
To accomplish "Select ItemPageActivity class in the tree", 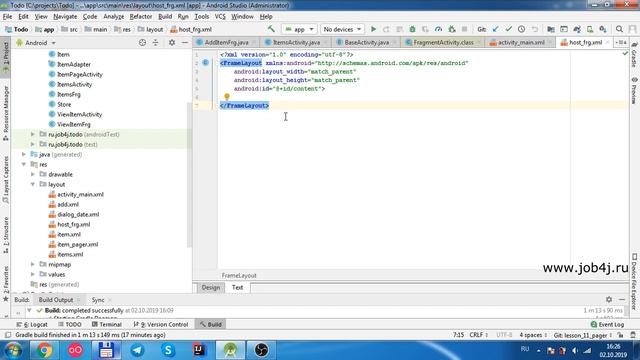I will (80, 74).
